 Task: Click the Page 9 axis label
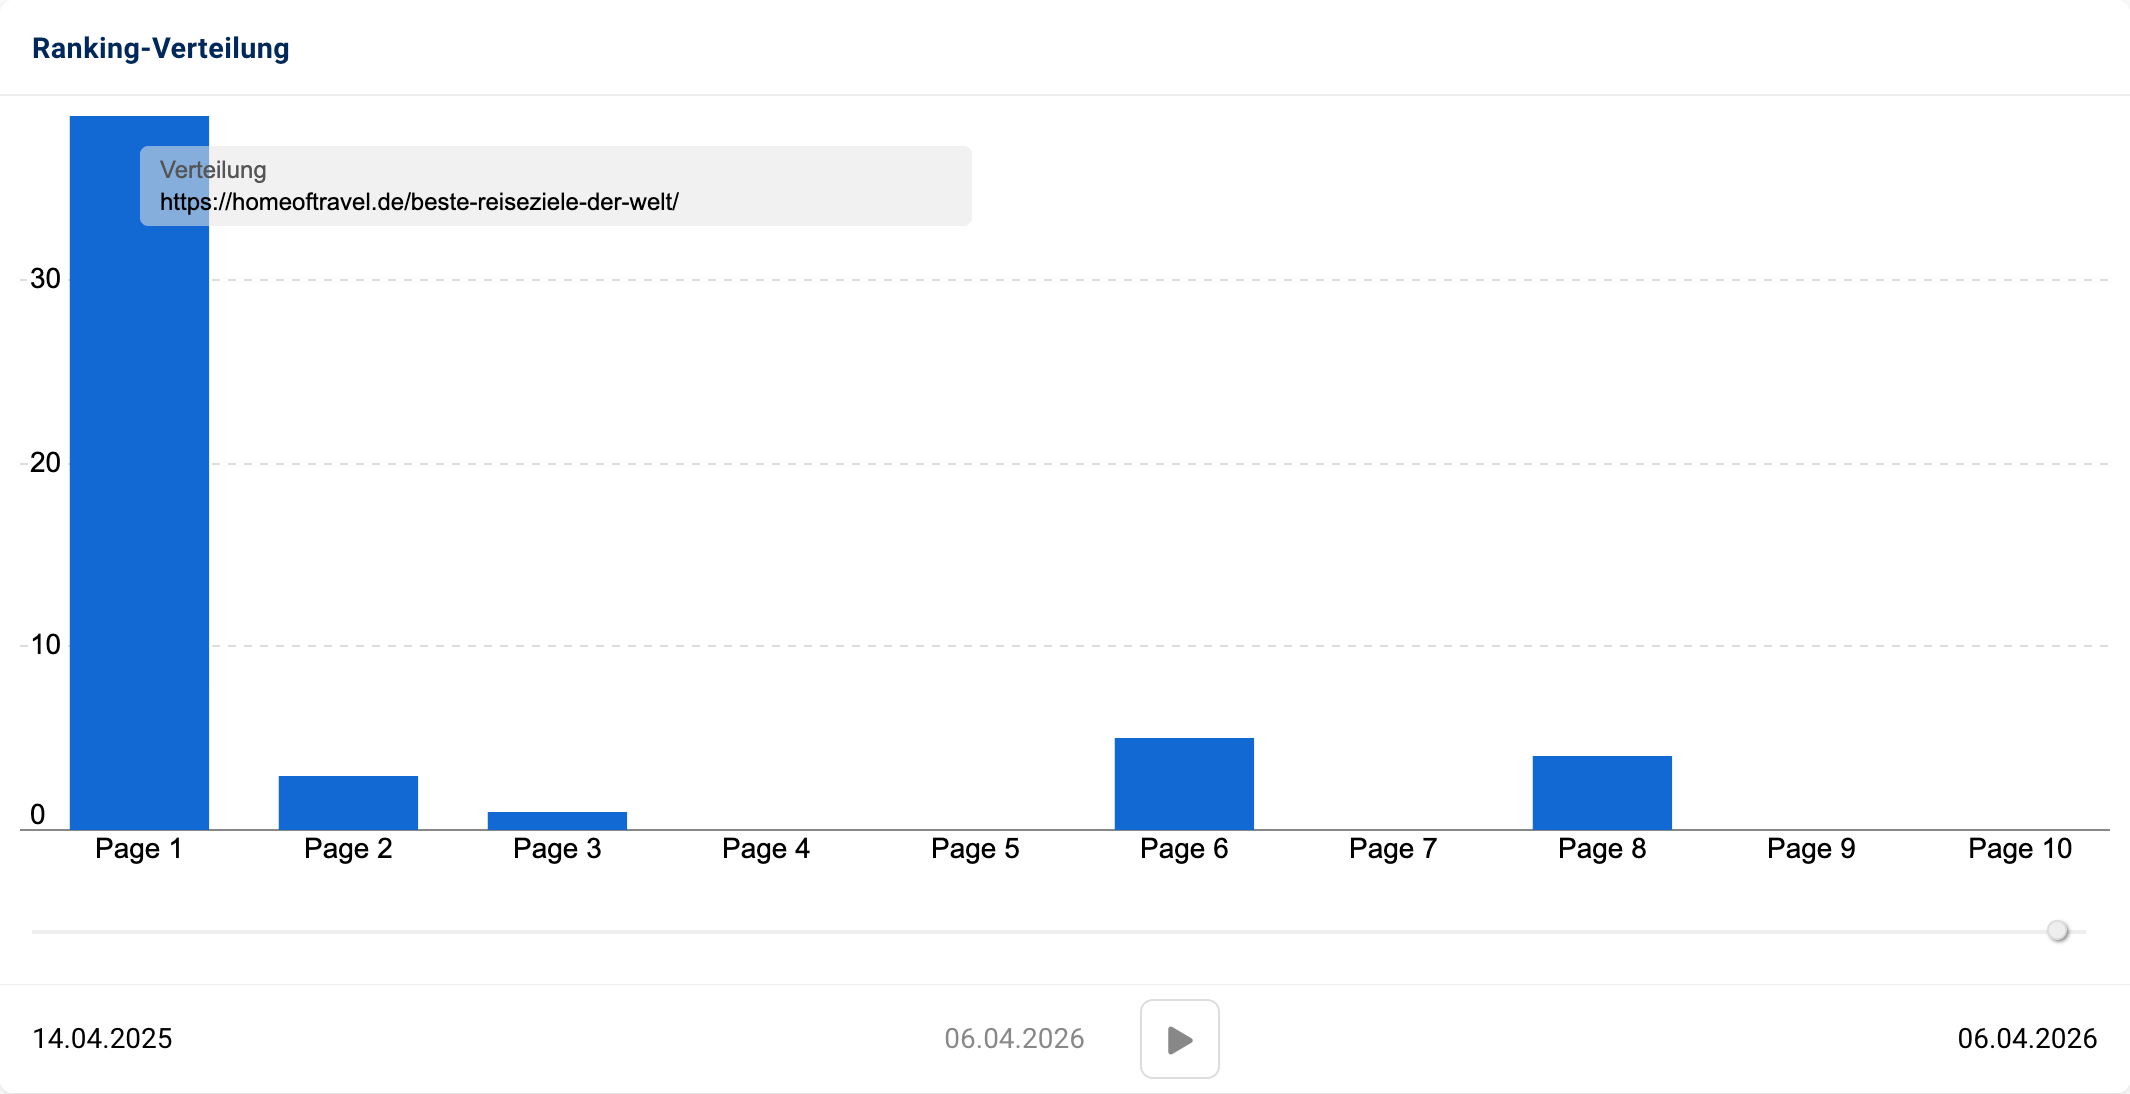pyautogui.click(x=1811, y=849)
